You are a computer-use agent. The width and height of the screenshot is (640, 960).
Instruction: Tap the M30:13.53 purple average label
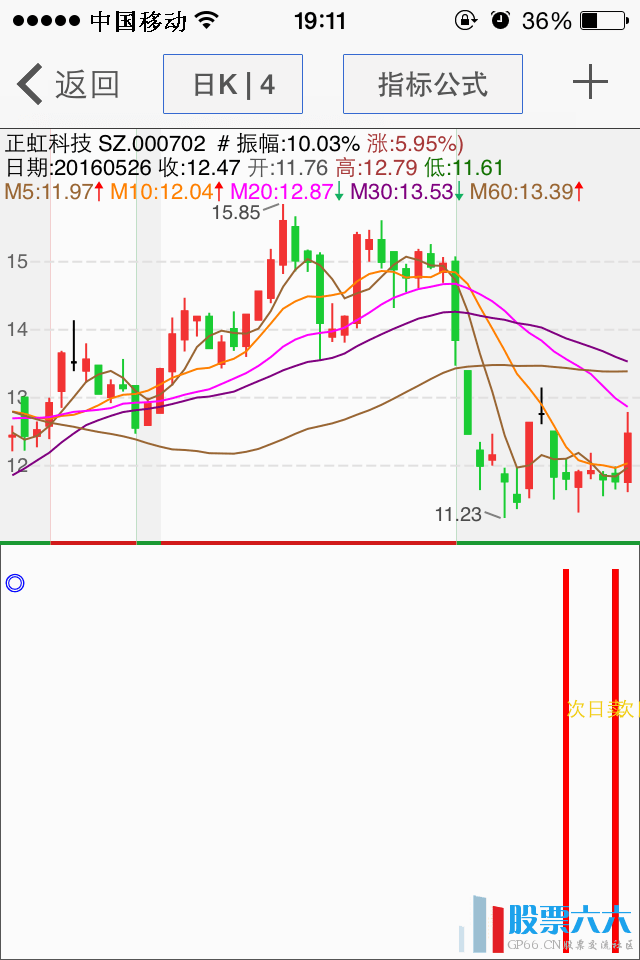[400, 191]
